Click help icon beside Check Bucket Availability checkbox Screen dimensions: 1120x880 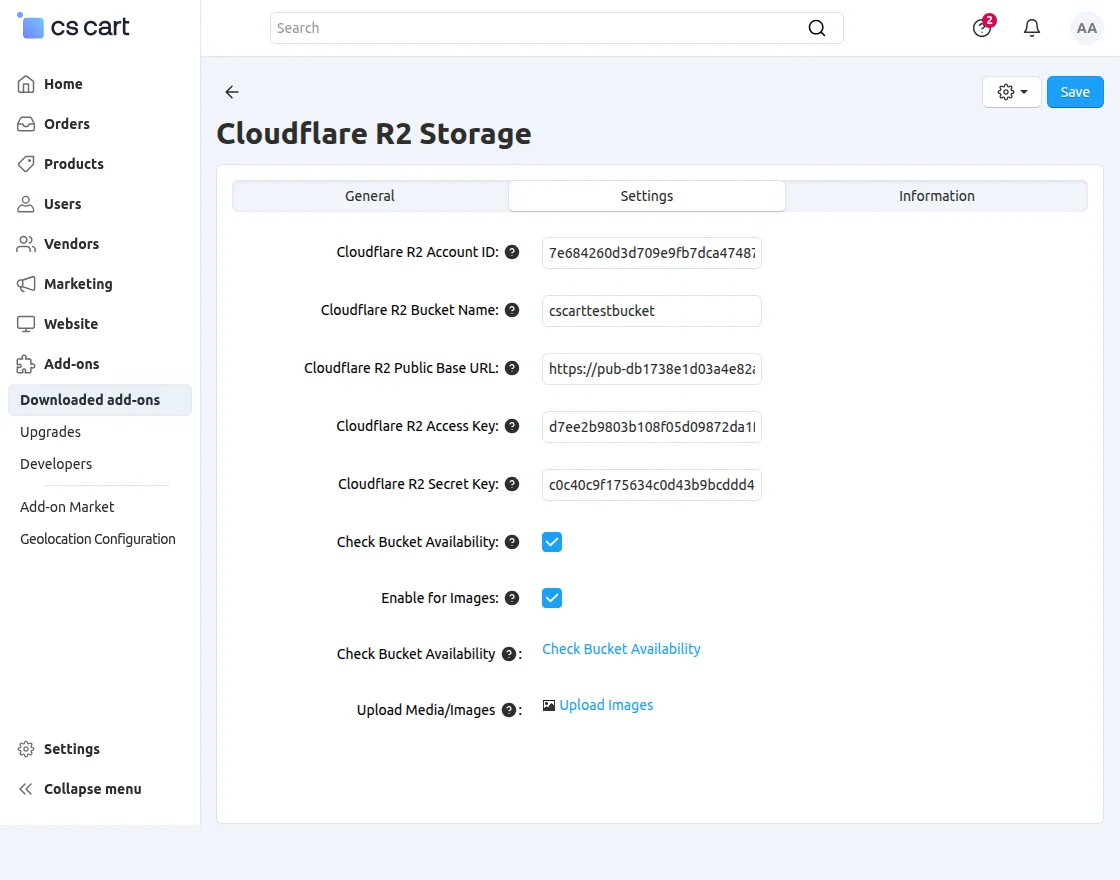click(512, 541)
